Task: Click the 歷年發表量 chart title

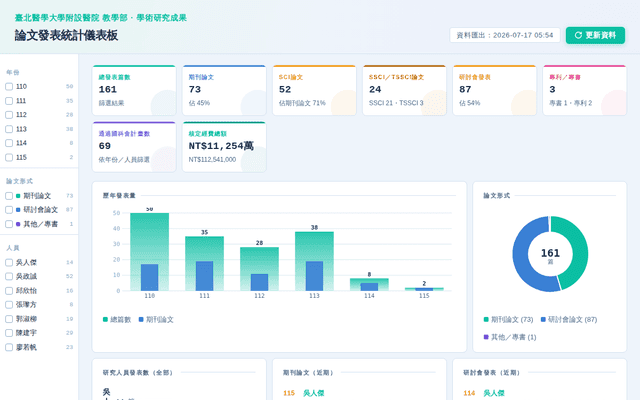Action: coord(119,196)
